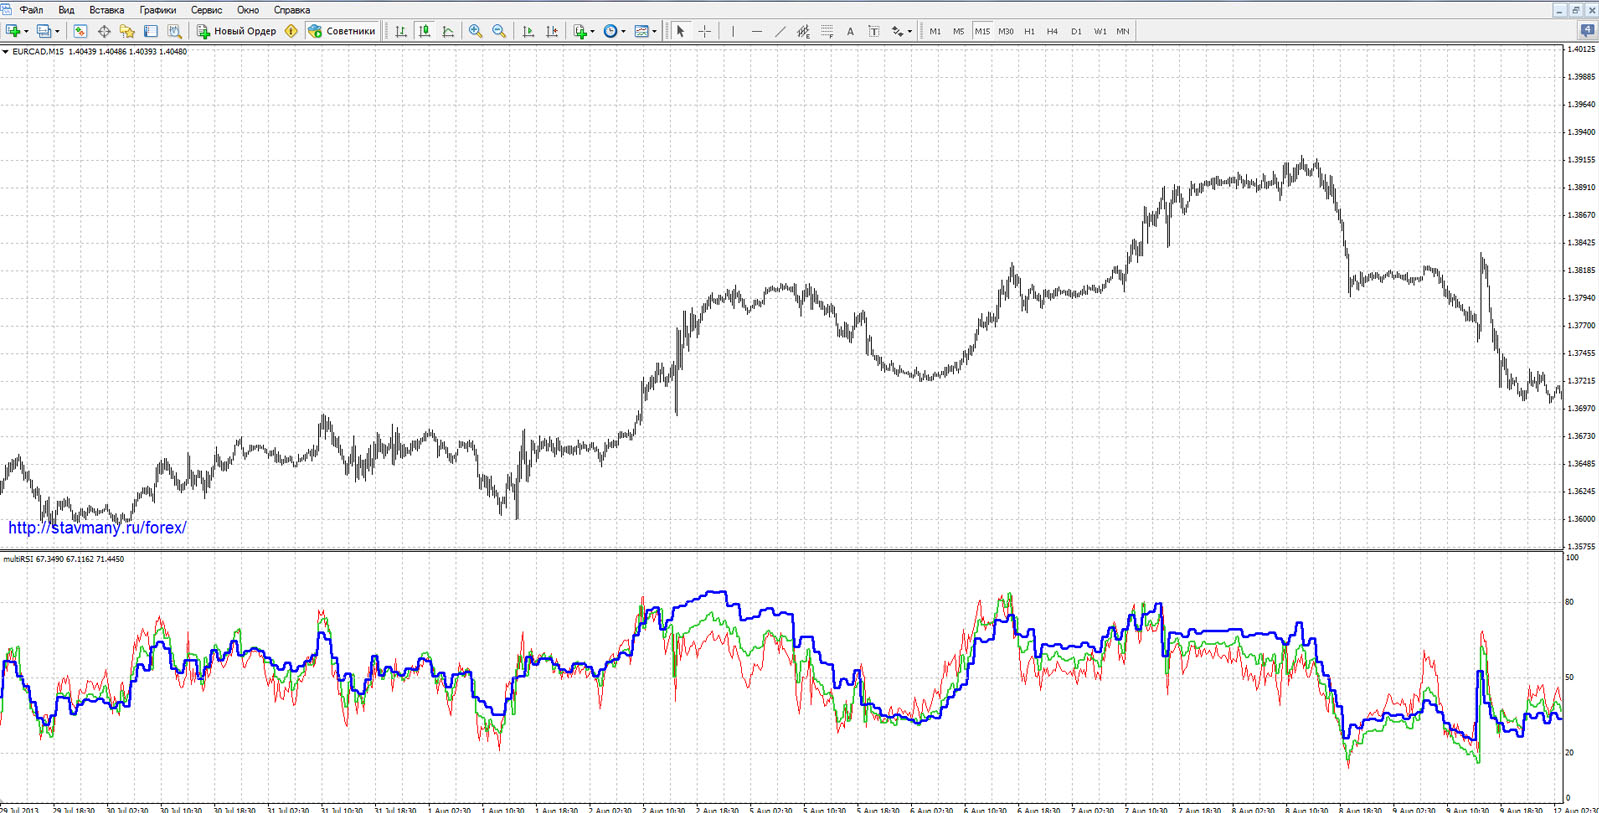Open the Market Watch window icon
The height and width of the screenshot is (813, 1599).
[80, 31]
